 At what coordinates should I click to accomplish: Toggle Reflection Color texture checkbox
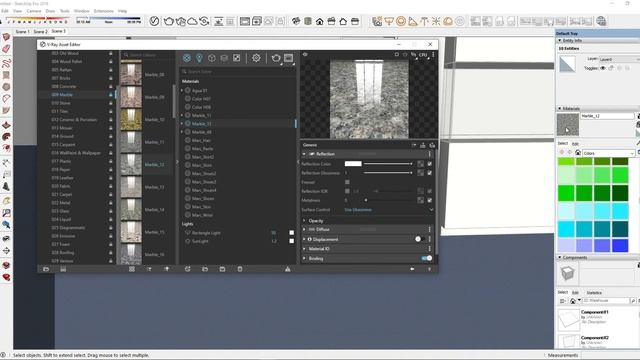(429, 164)
